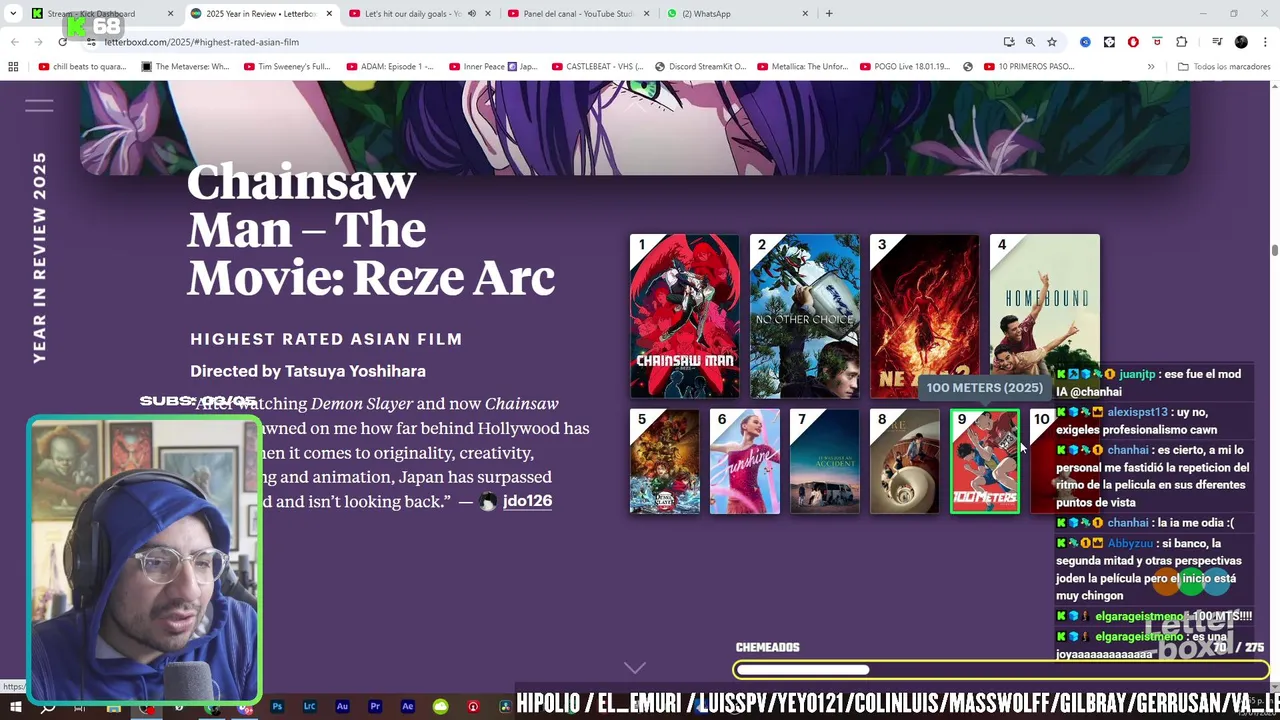
Task: Click the page vertical scrollbar thumb
Action: 1275,249
